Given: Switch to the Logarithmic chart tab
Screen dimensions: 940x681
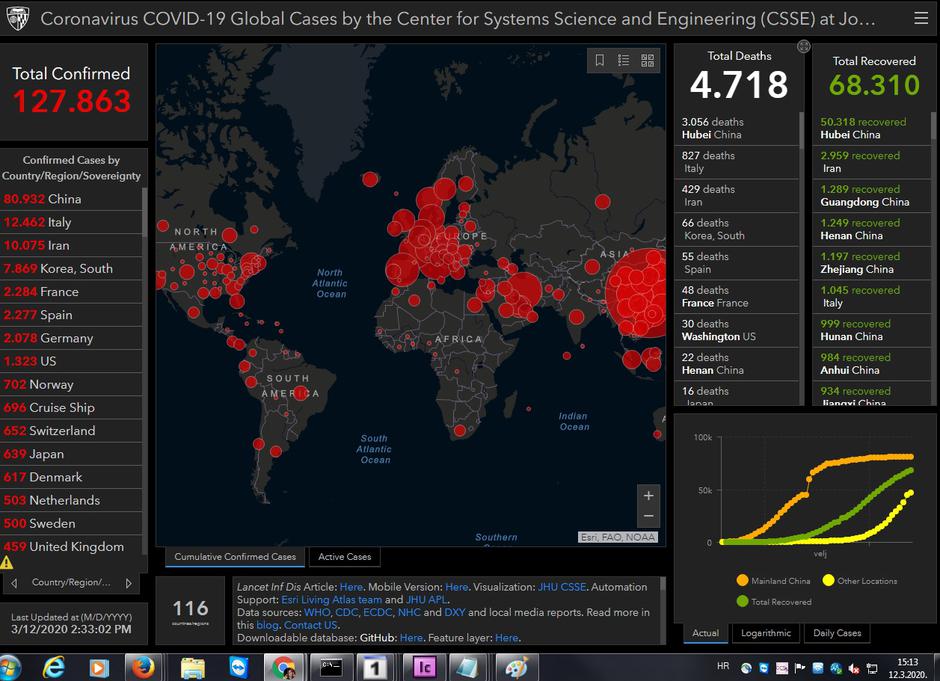Looking at the screenshot, I should 765,633.
